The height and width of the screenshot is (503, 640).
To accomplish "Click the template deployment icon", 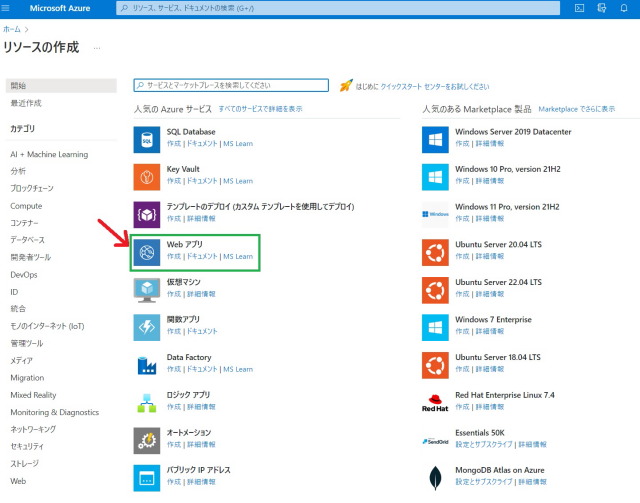I will click(147, 215).
